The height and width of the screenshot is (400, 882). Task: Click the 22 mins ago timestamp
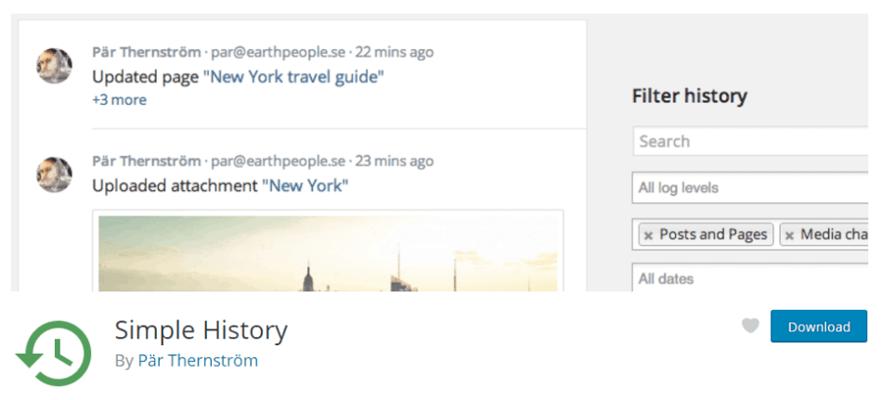pos(395,52)
